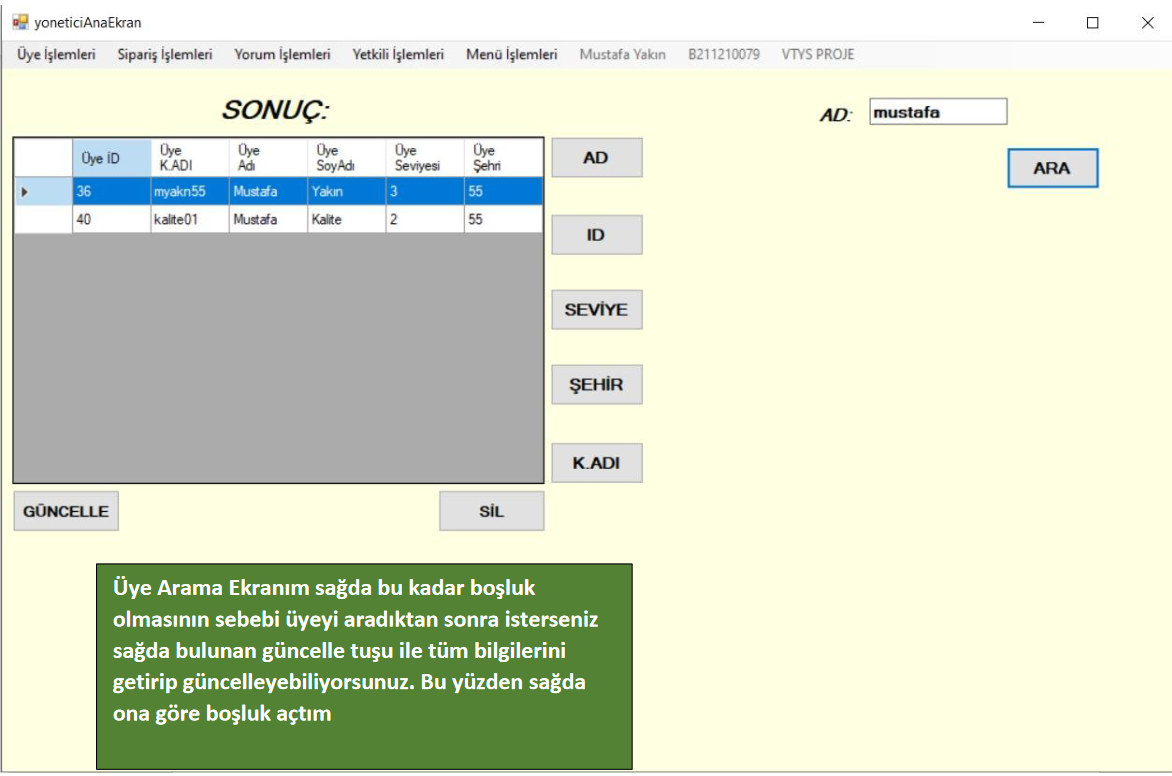Select the K.ADI filter button
The image size is (1172, 776).
596,463
